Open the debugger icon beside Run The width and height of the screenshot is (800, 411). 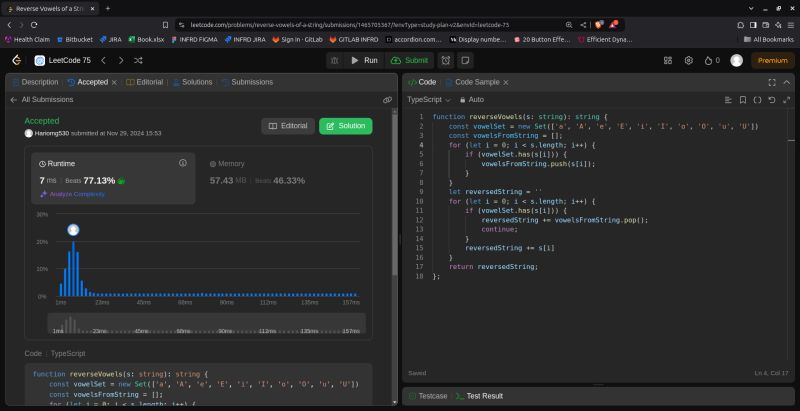334,60
